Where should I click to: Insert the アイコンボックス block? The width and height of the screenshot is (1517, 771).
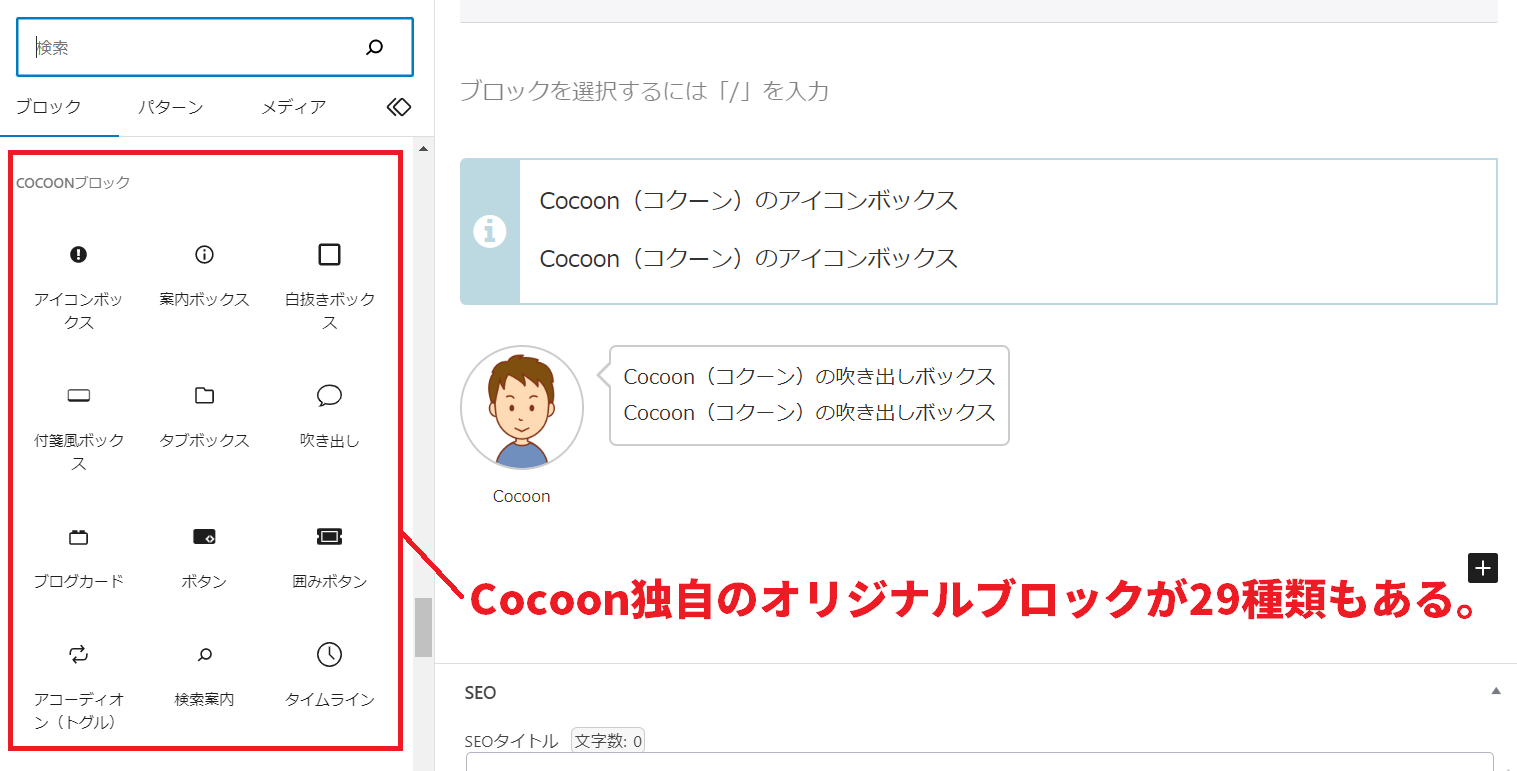(x=79, y=285)
